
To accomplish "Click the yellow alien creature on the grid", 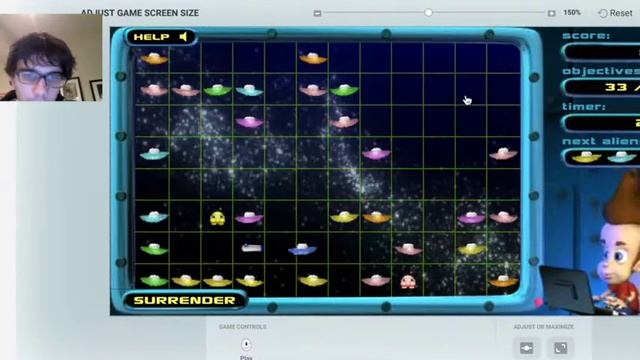I will tap(217, 218).
